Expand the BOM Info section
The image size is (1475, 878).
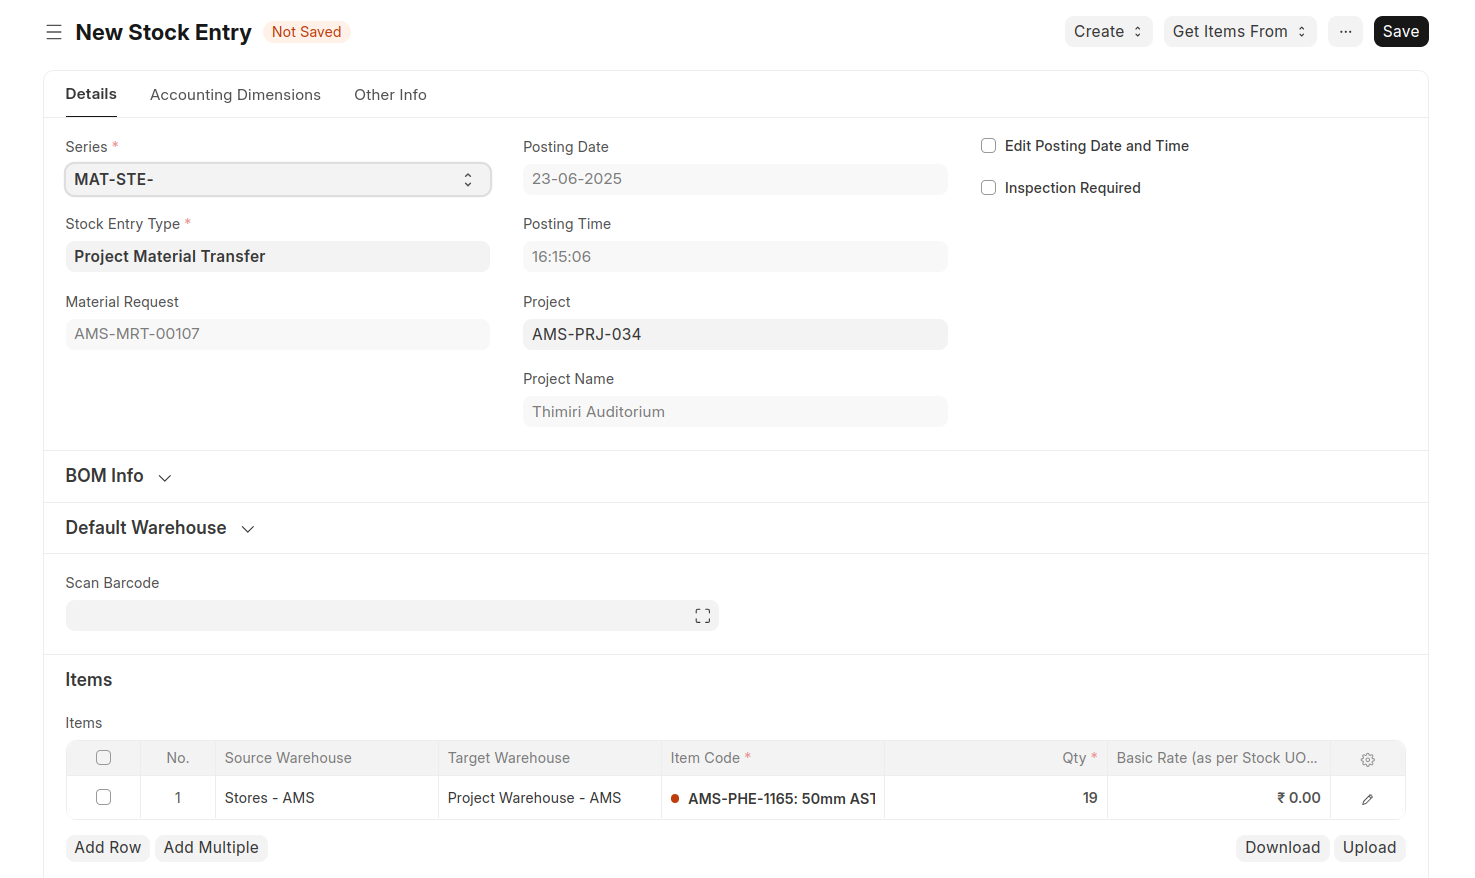pyautogui.click(x=118, y=477)
